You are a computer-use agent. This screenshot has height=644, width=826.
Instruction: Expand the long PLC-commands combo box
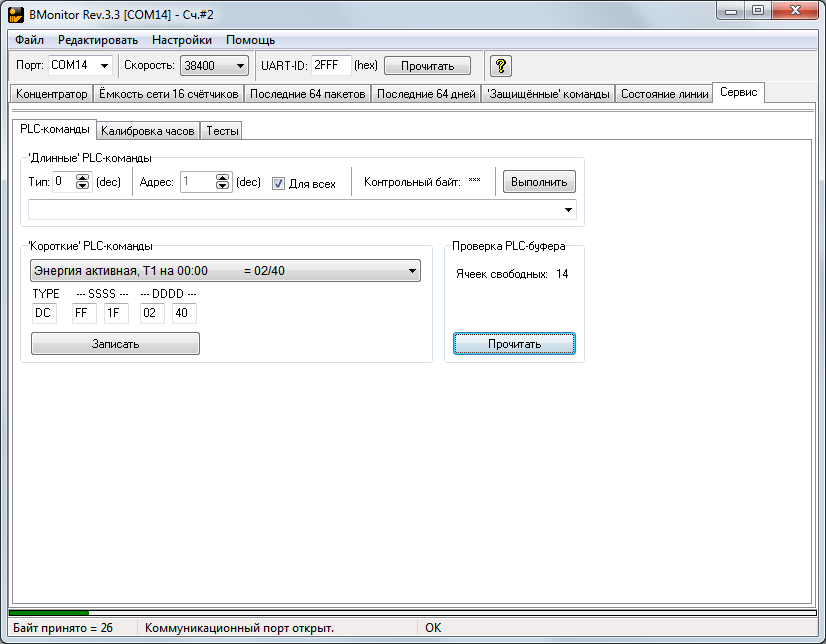[x=568, y=210]
